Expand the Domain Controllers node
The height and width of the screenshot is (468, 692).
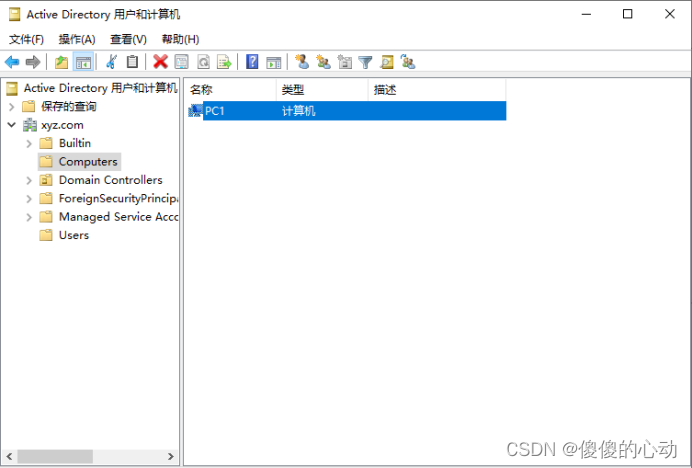pos(29,180)
